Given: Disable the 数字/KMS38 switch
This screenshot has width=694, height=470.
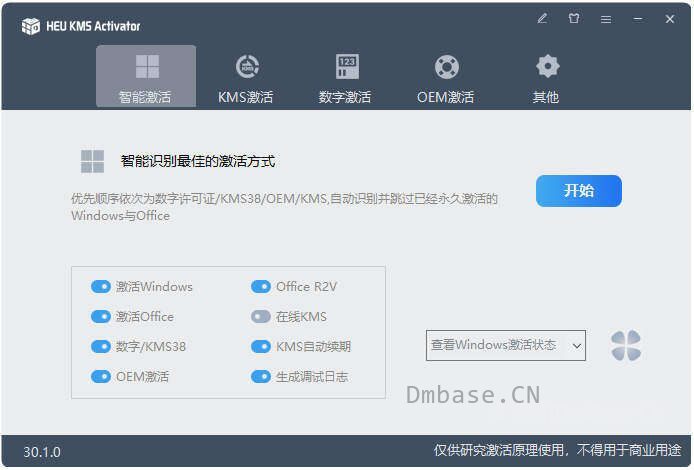Looking at the screenshot, I should tap(100, 347).
